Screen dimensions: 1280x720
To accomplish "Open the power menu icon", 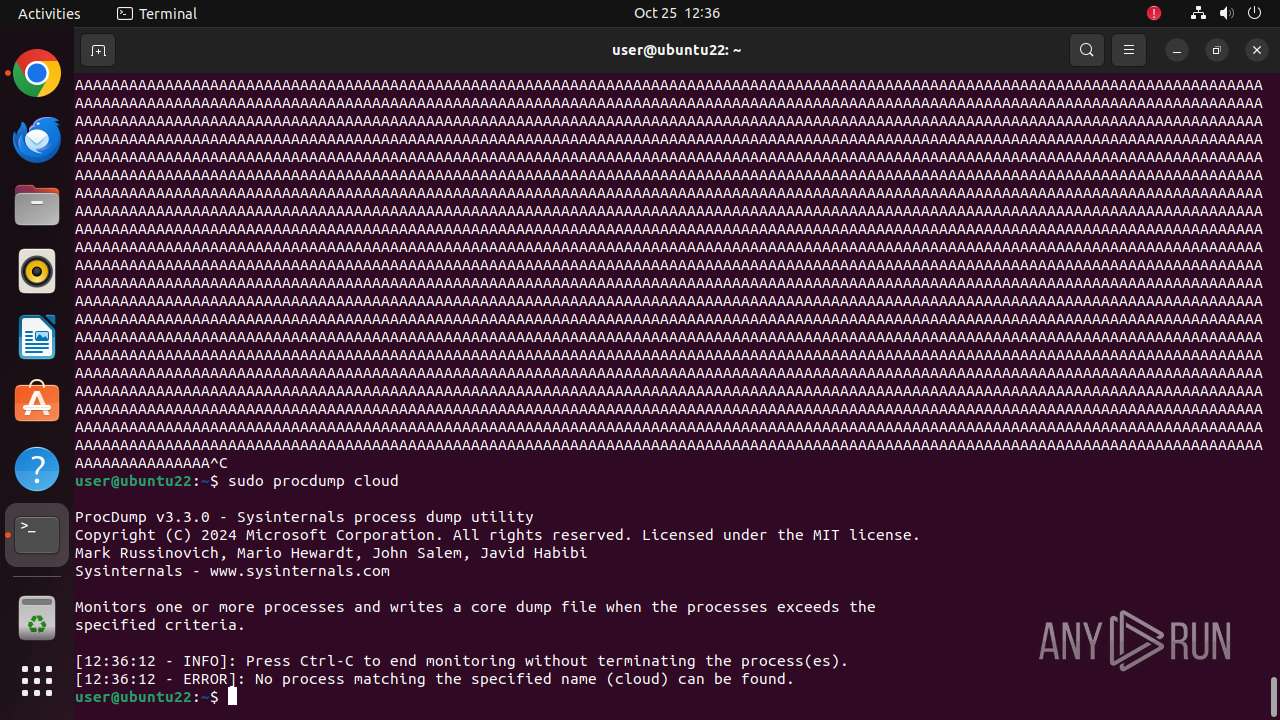I will point(1254,13).
